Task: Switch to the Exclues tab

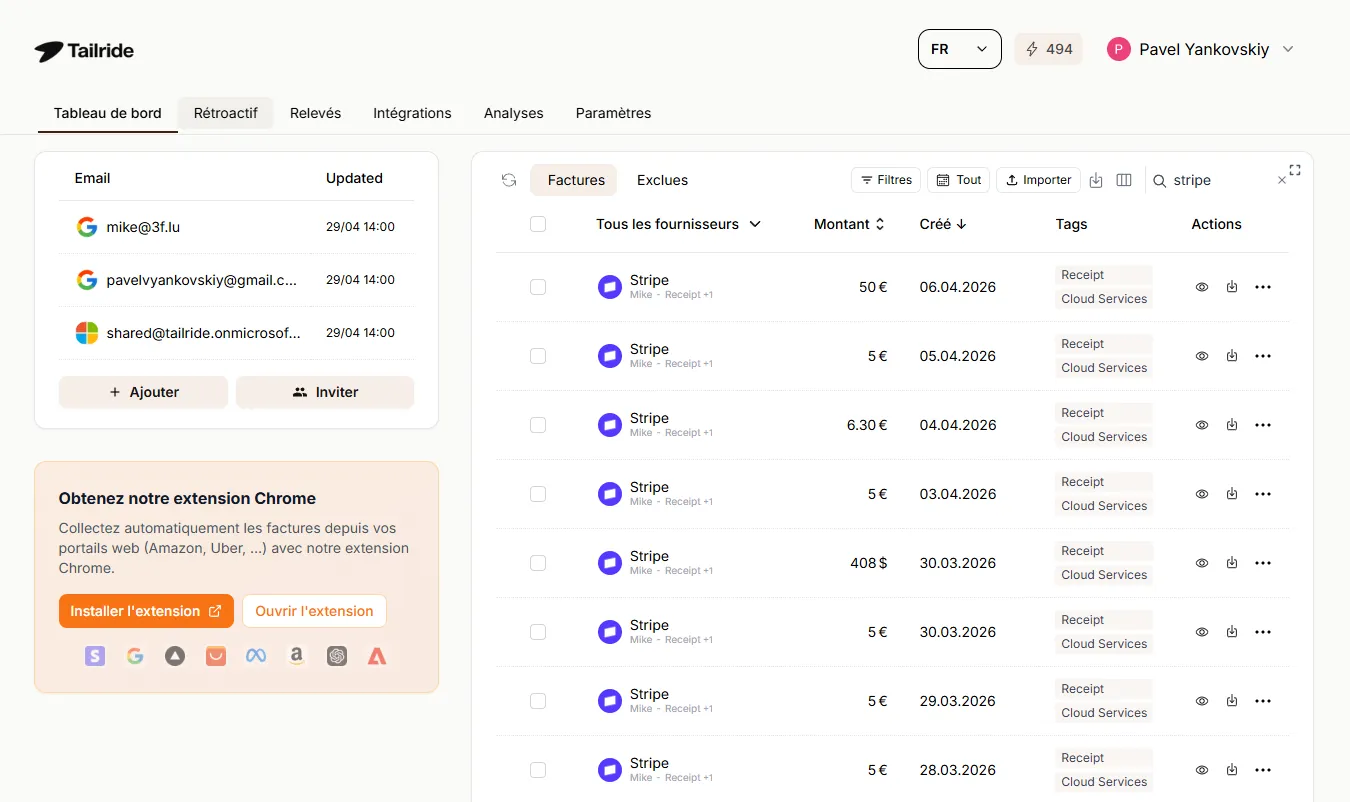Action: (662, 180)
